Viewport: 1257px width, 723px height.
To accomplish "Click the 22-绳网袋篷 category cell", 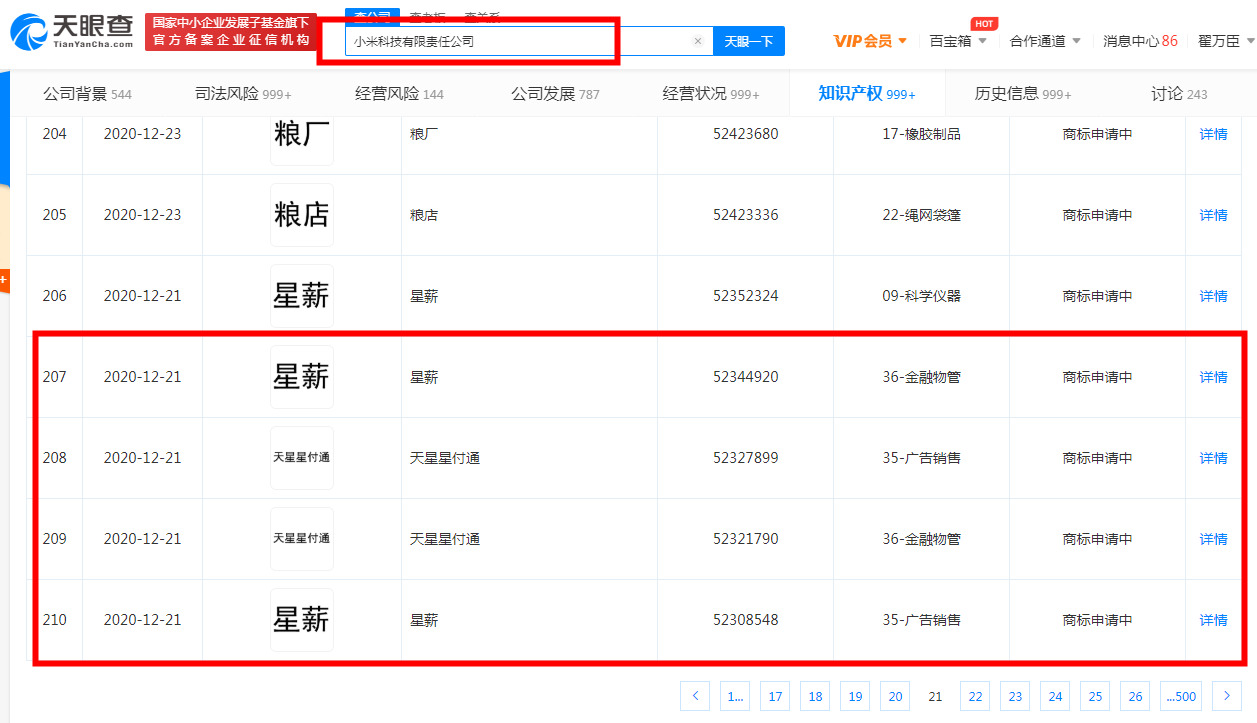I will point(921,215).
